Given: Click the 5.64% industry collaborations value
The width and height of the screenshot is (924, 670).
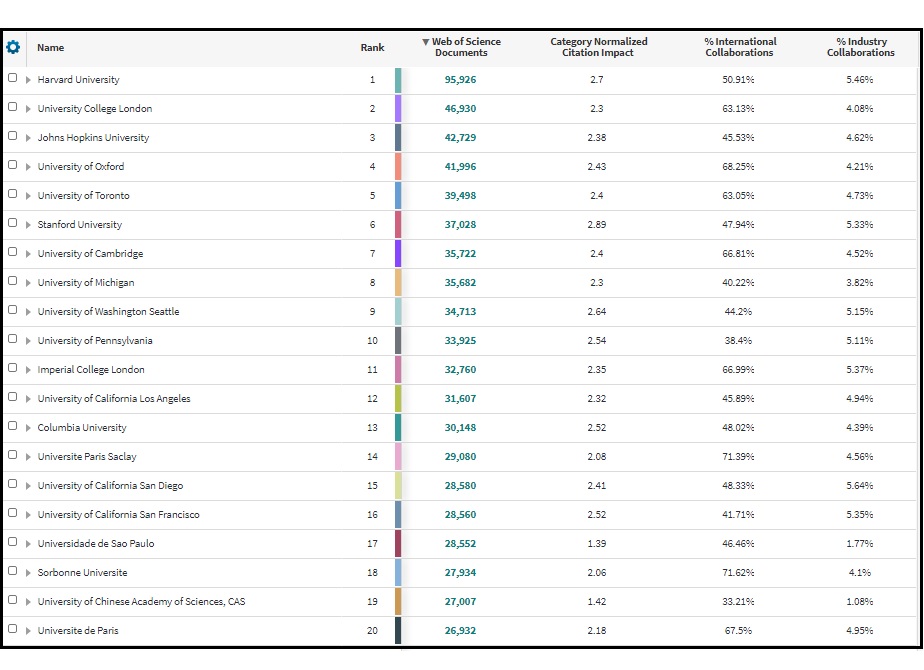Looking at the screenshot, I should (860, 486).
